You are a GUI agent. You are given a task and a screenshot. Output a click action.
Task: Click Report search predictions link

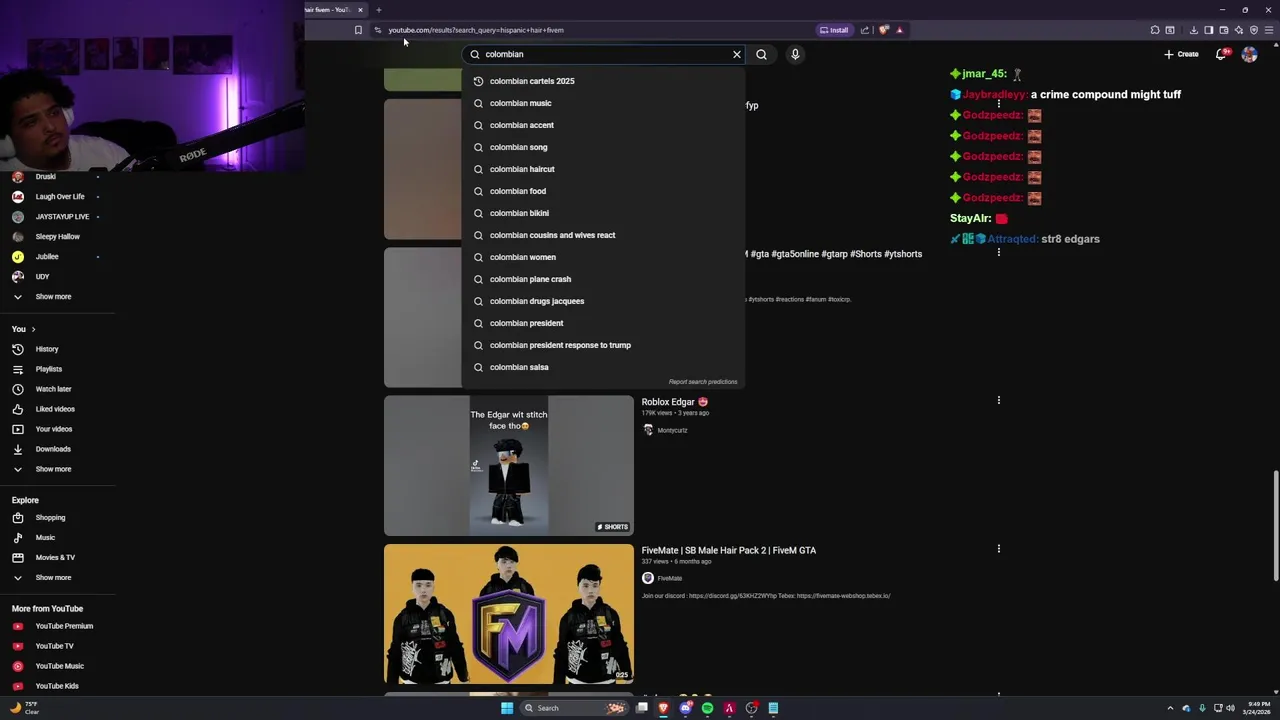[703, 382]
